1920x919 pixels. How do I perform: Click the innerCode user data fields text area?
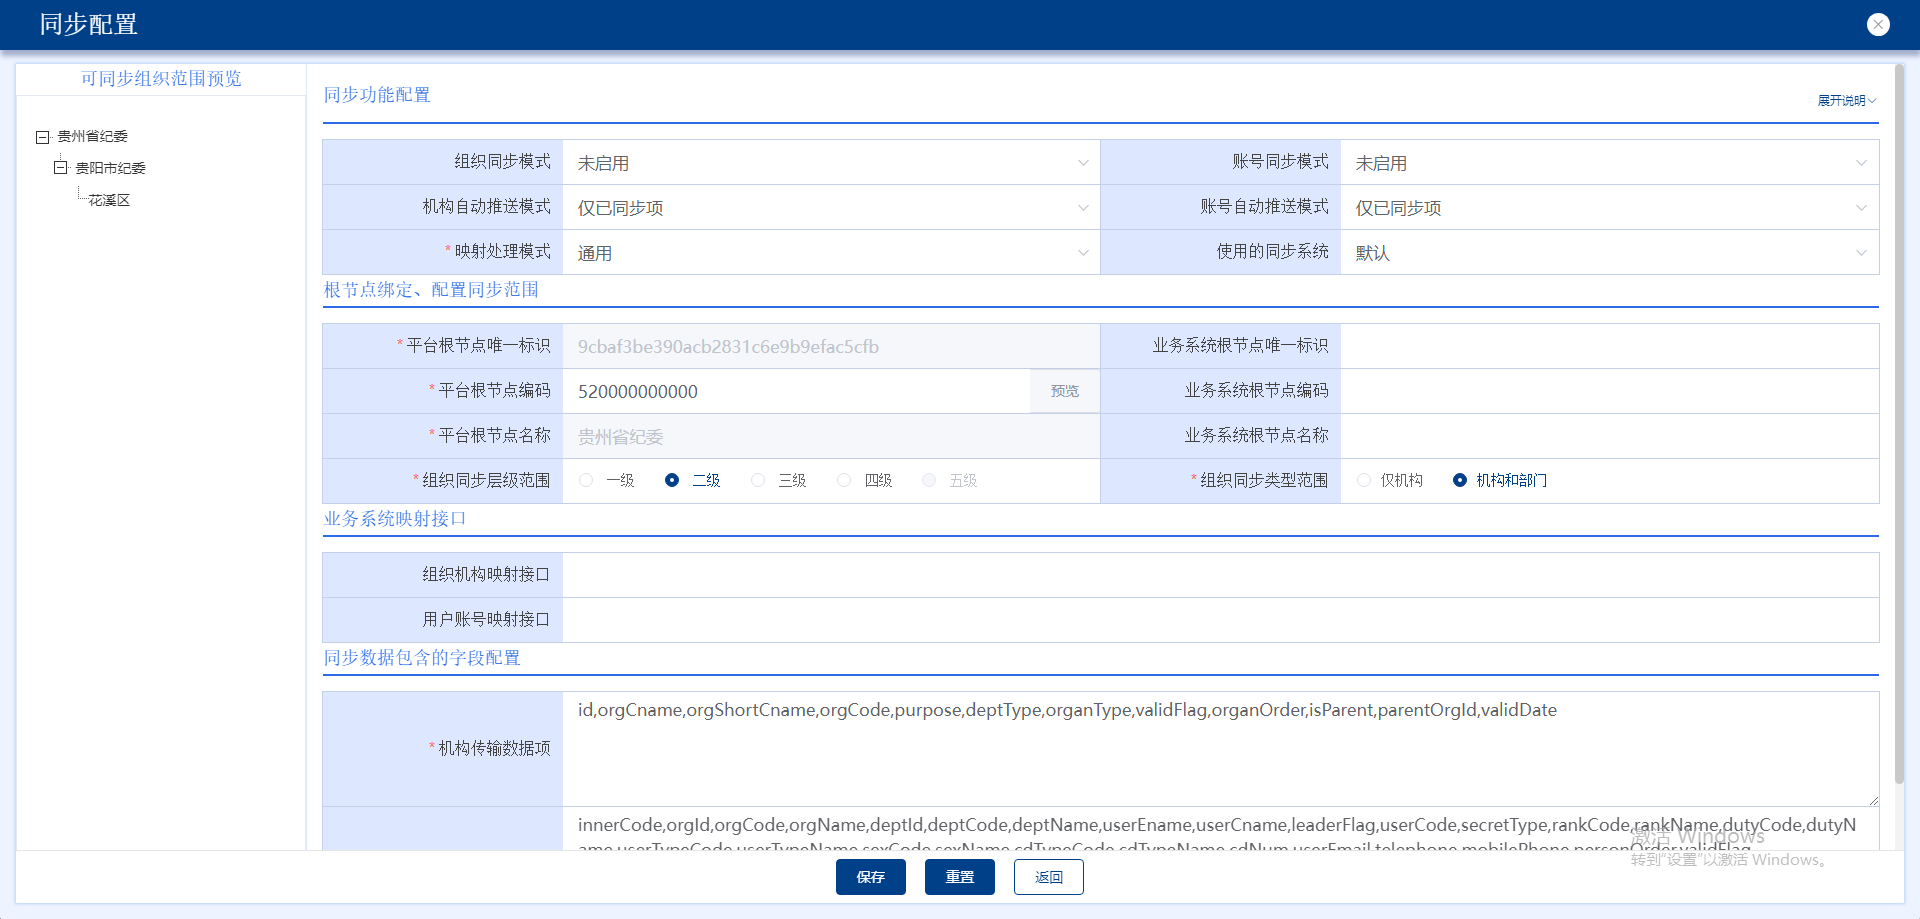1221,830
